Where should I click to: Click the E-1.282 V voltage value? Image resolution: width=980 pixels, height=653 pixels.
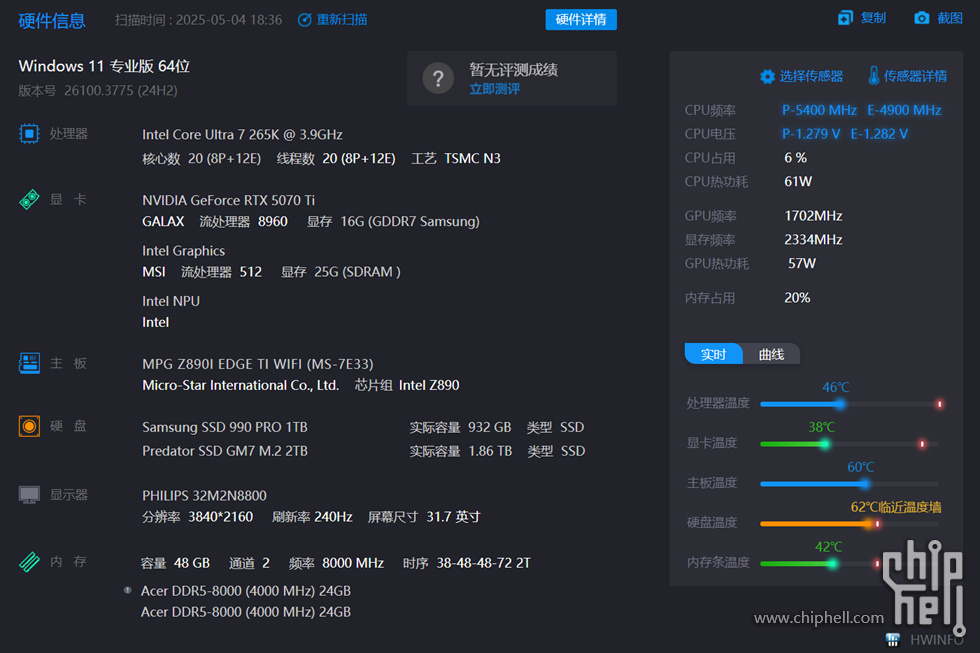tap(879, 134)
